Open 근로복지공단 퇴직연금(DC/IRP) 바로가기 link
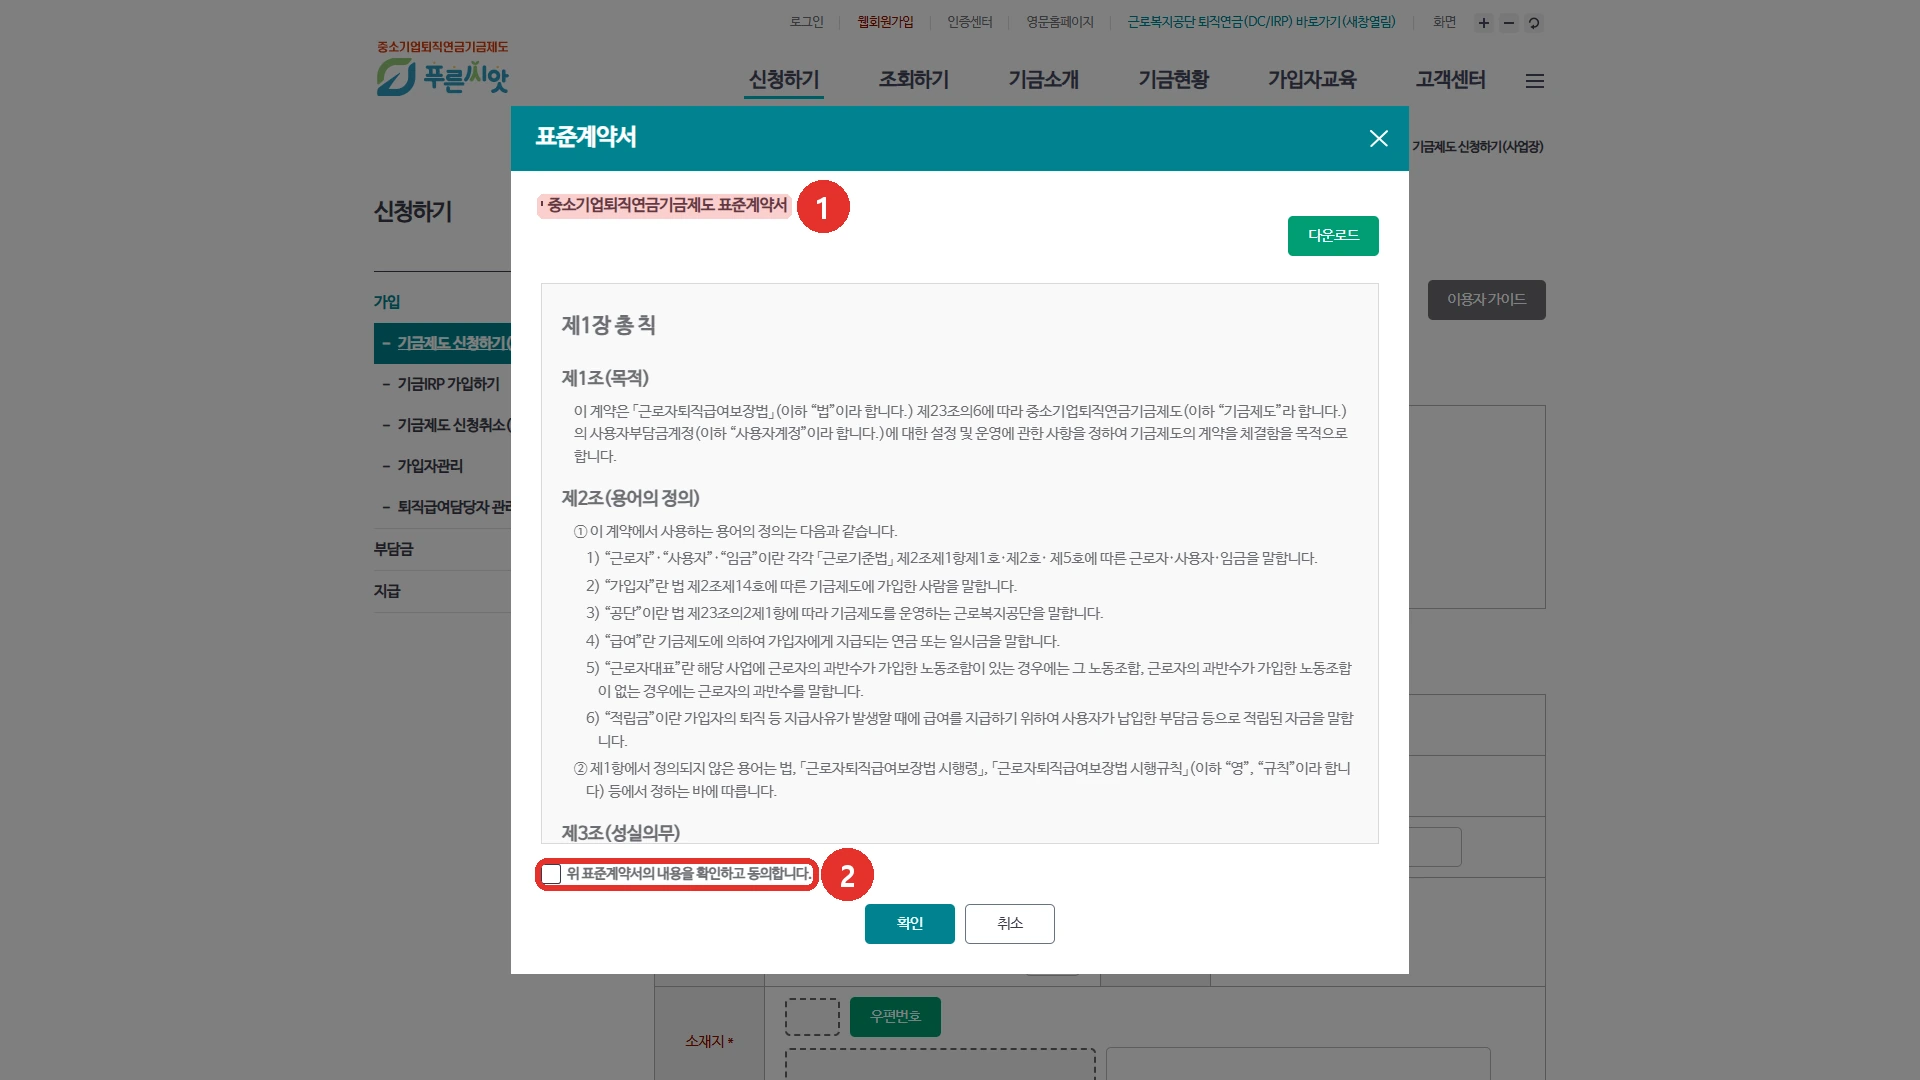Screen dimensions: 1920x1080 [x=1262, y=22]
